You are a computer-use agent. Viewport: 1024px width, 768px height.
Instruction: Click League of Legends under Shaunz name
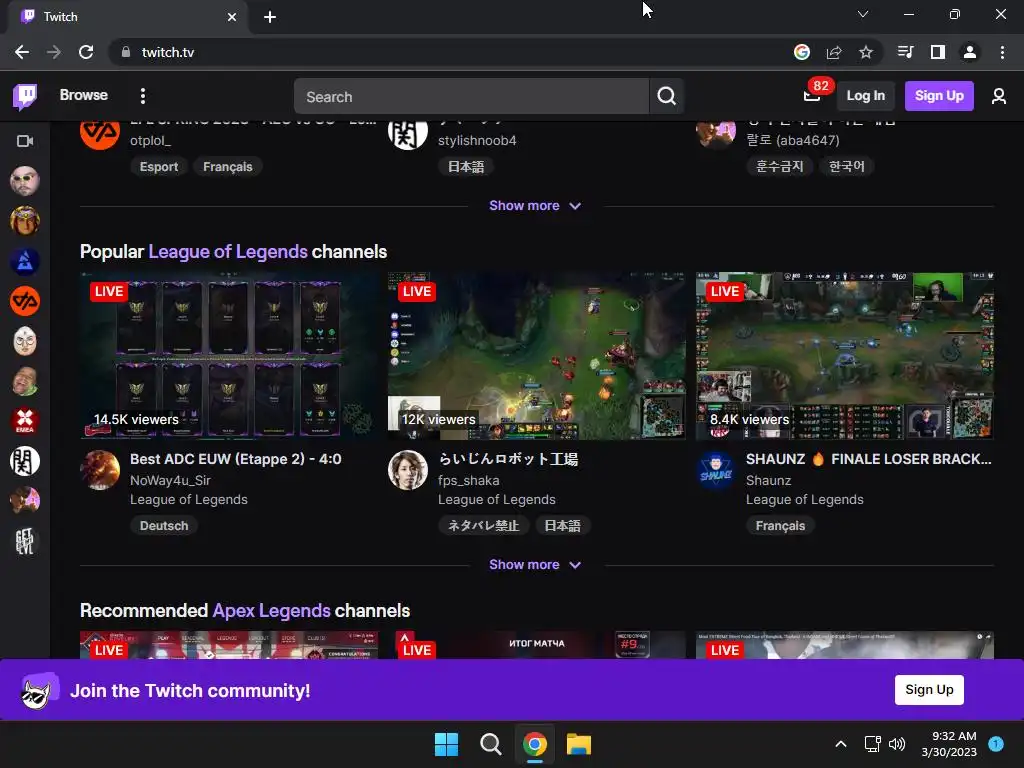[805, 500]
